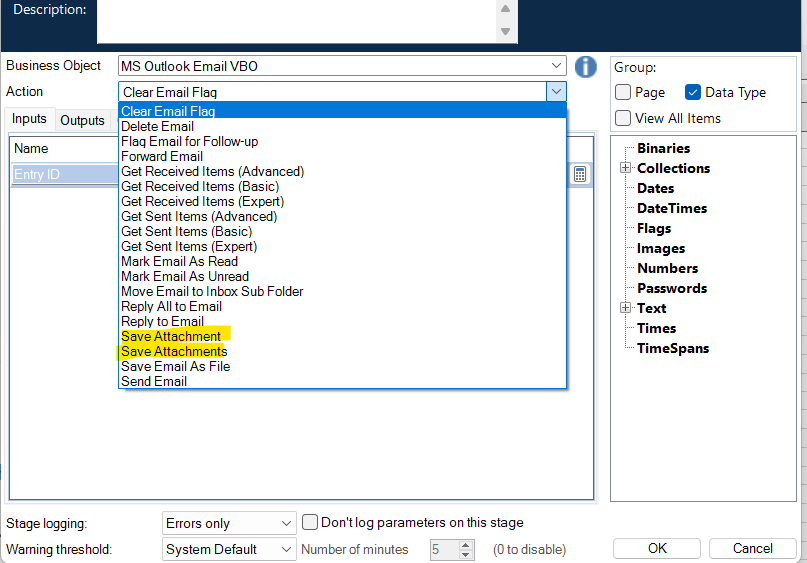
Task: Expand the Collections tree node
Action: click(x=625, y=168)
